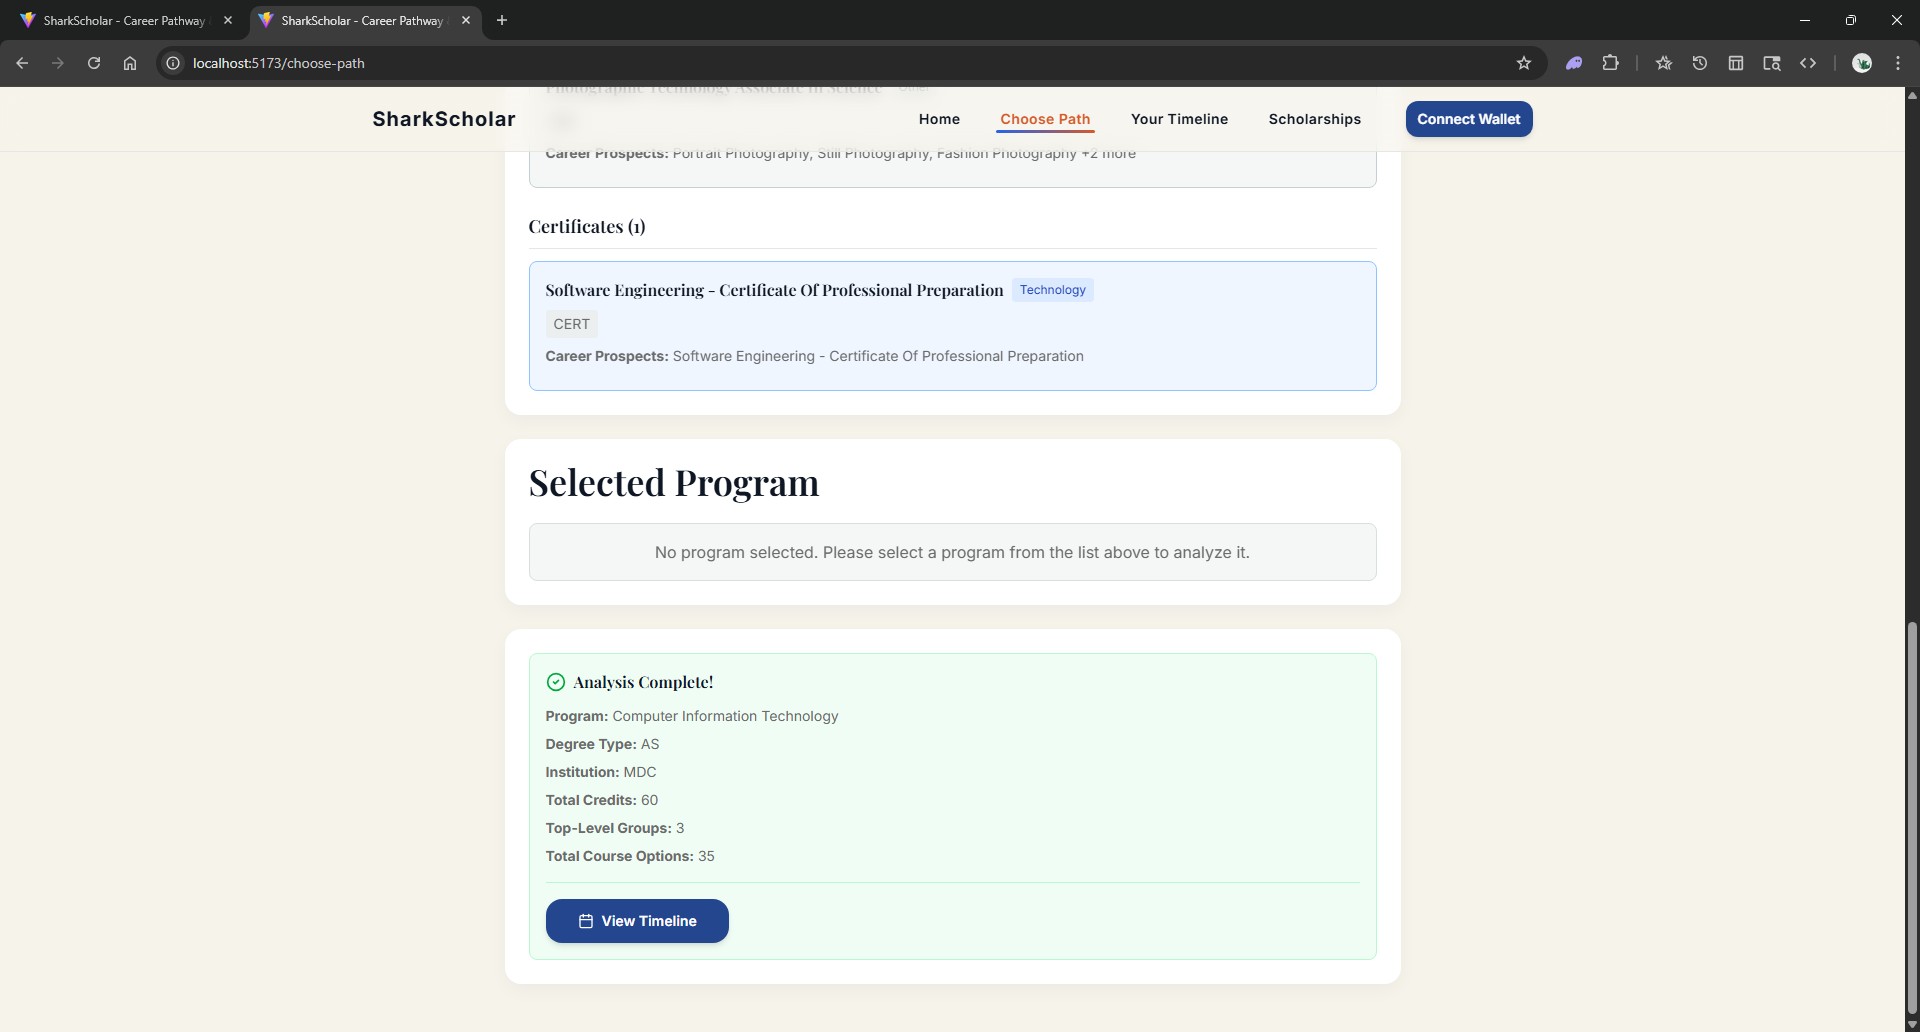The width and height of the screenshot is (1920, 1032).
Task: Close the active SharkScholar tab
Action: pos(466,20)
